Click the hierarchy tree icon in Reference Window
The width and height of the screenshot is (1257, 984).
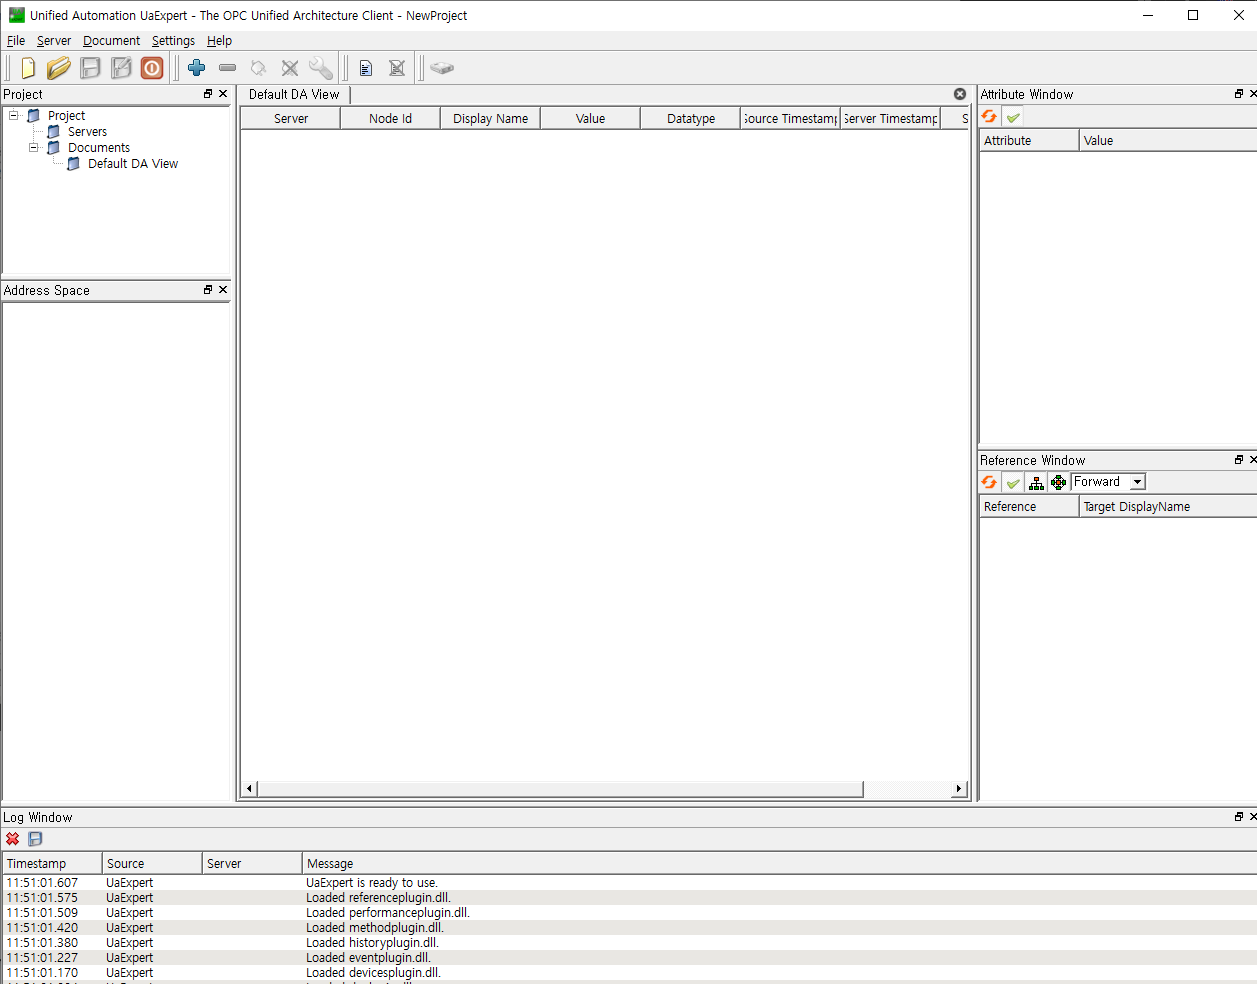pyautogui.click(x=1036, y=483)
